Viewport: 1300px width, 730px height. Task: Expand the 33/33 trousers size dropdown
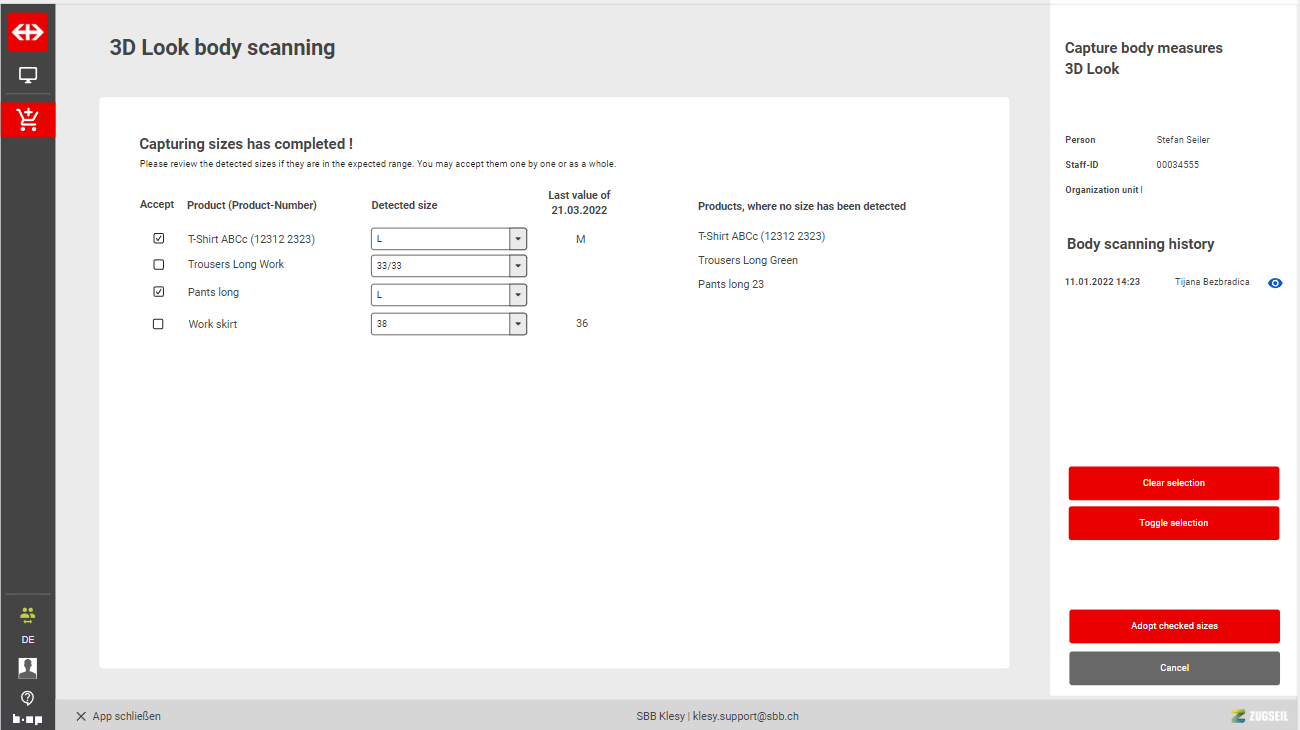point(517,266)
